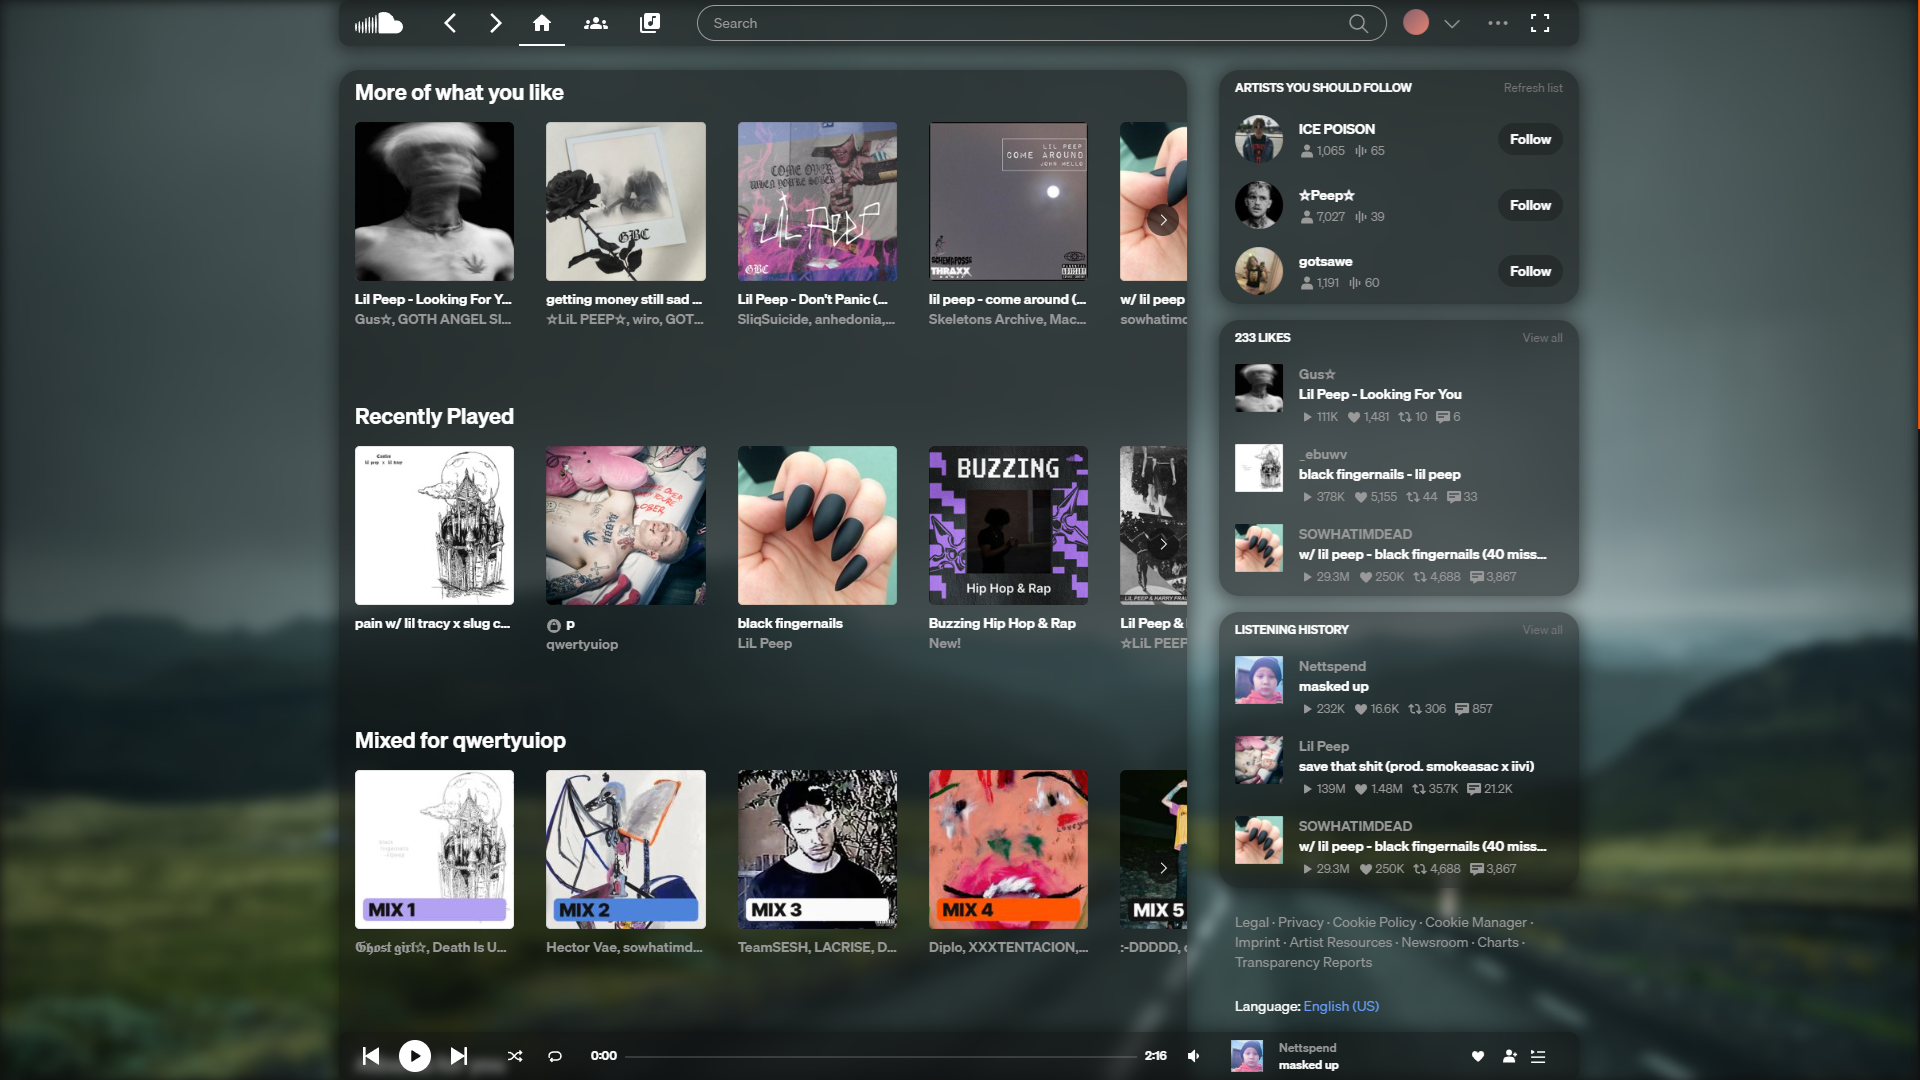The image size is (1920, 1080).
Task: Mute the player volume
Action: tap(1194, 1056)
